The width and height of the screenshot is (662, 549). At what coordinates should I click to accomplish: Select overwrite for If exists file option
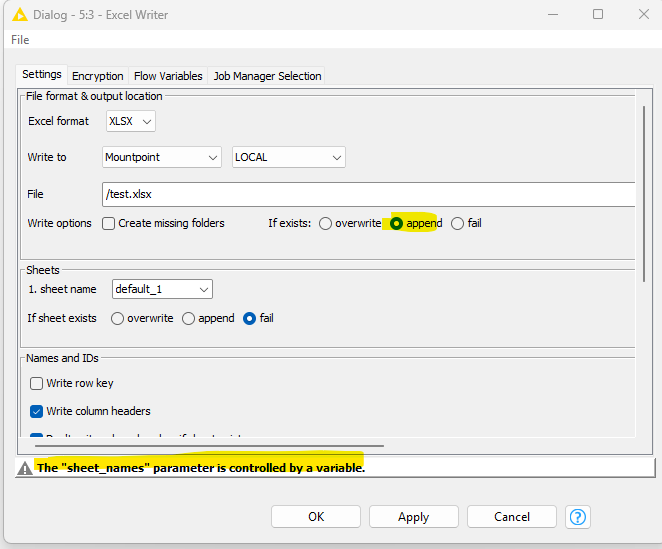tap(326, 223)
